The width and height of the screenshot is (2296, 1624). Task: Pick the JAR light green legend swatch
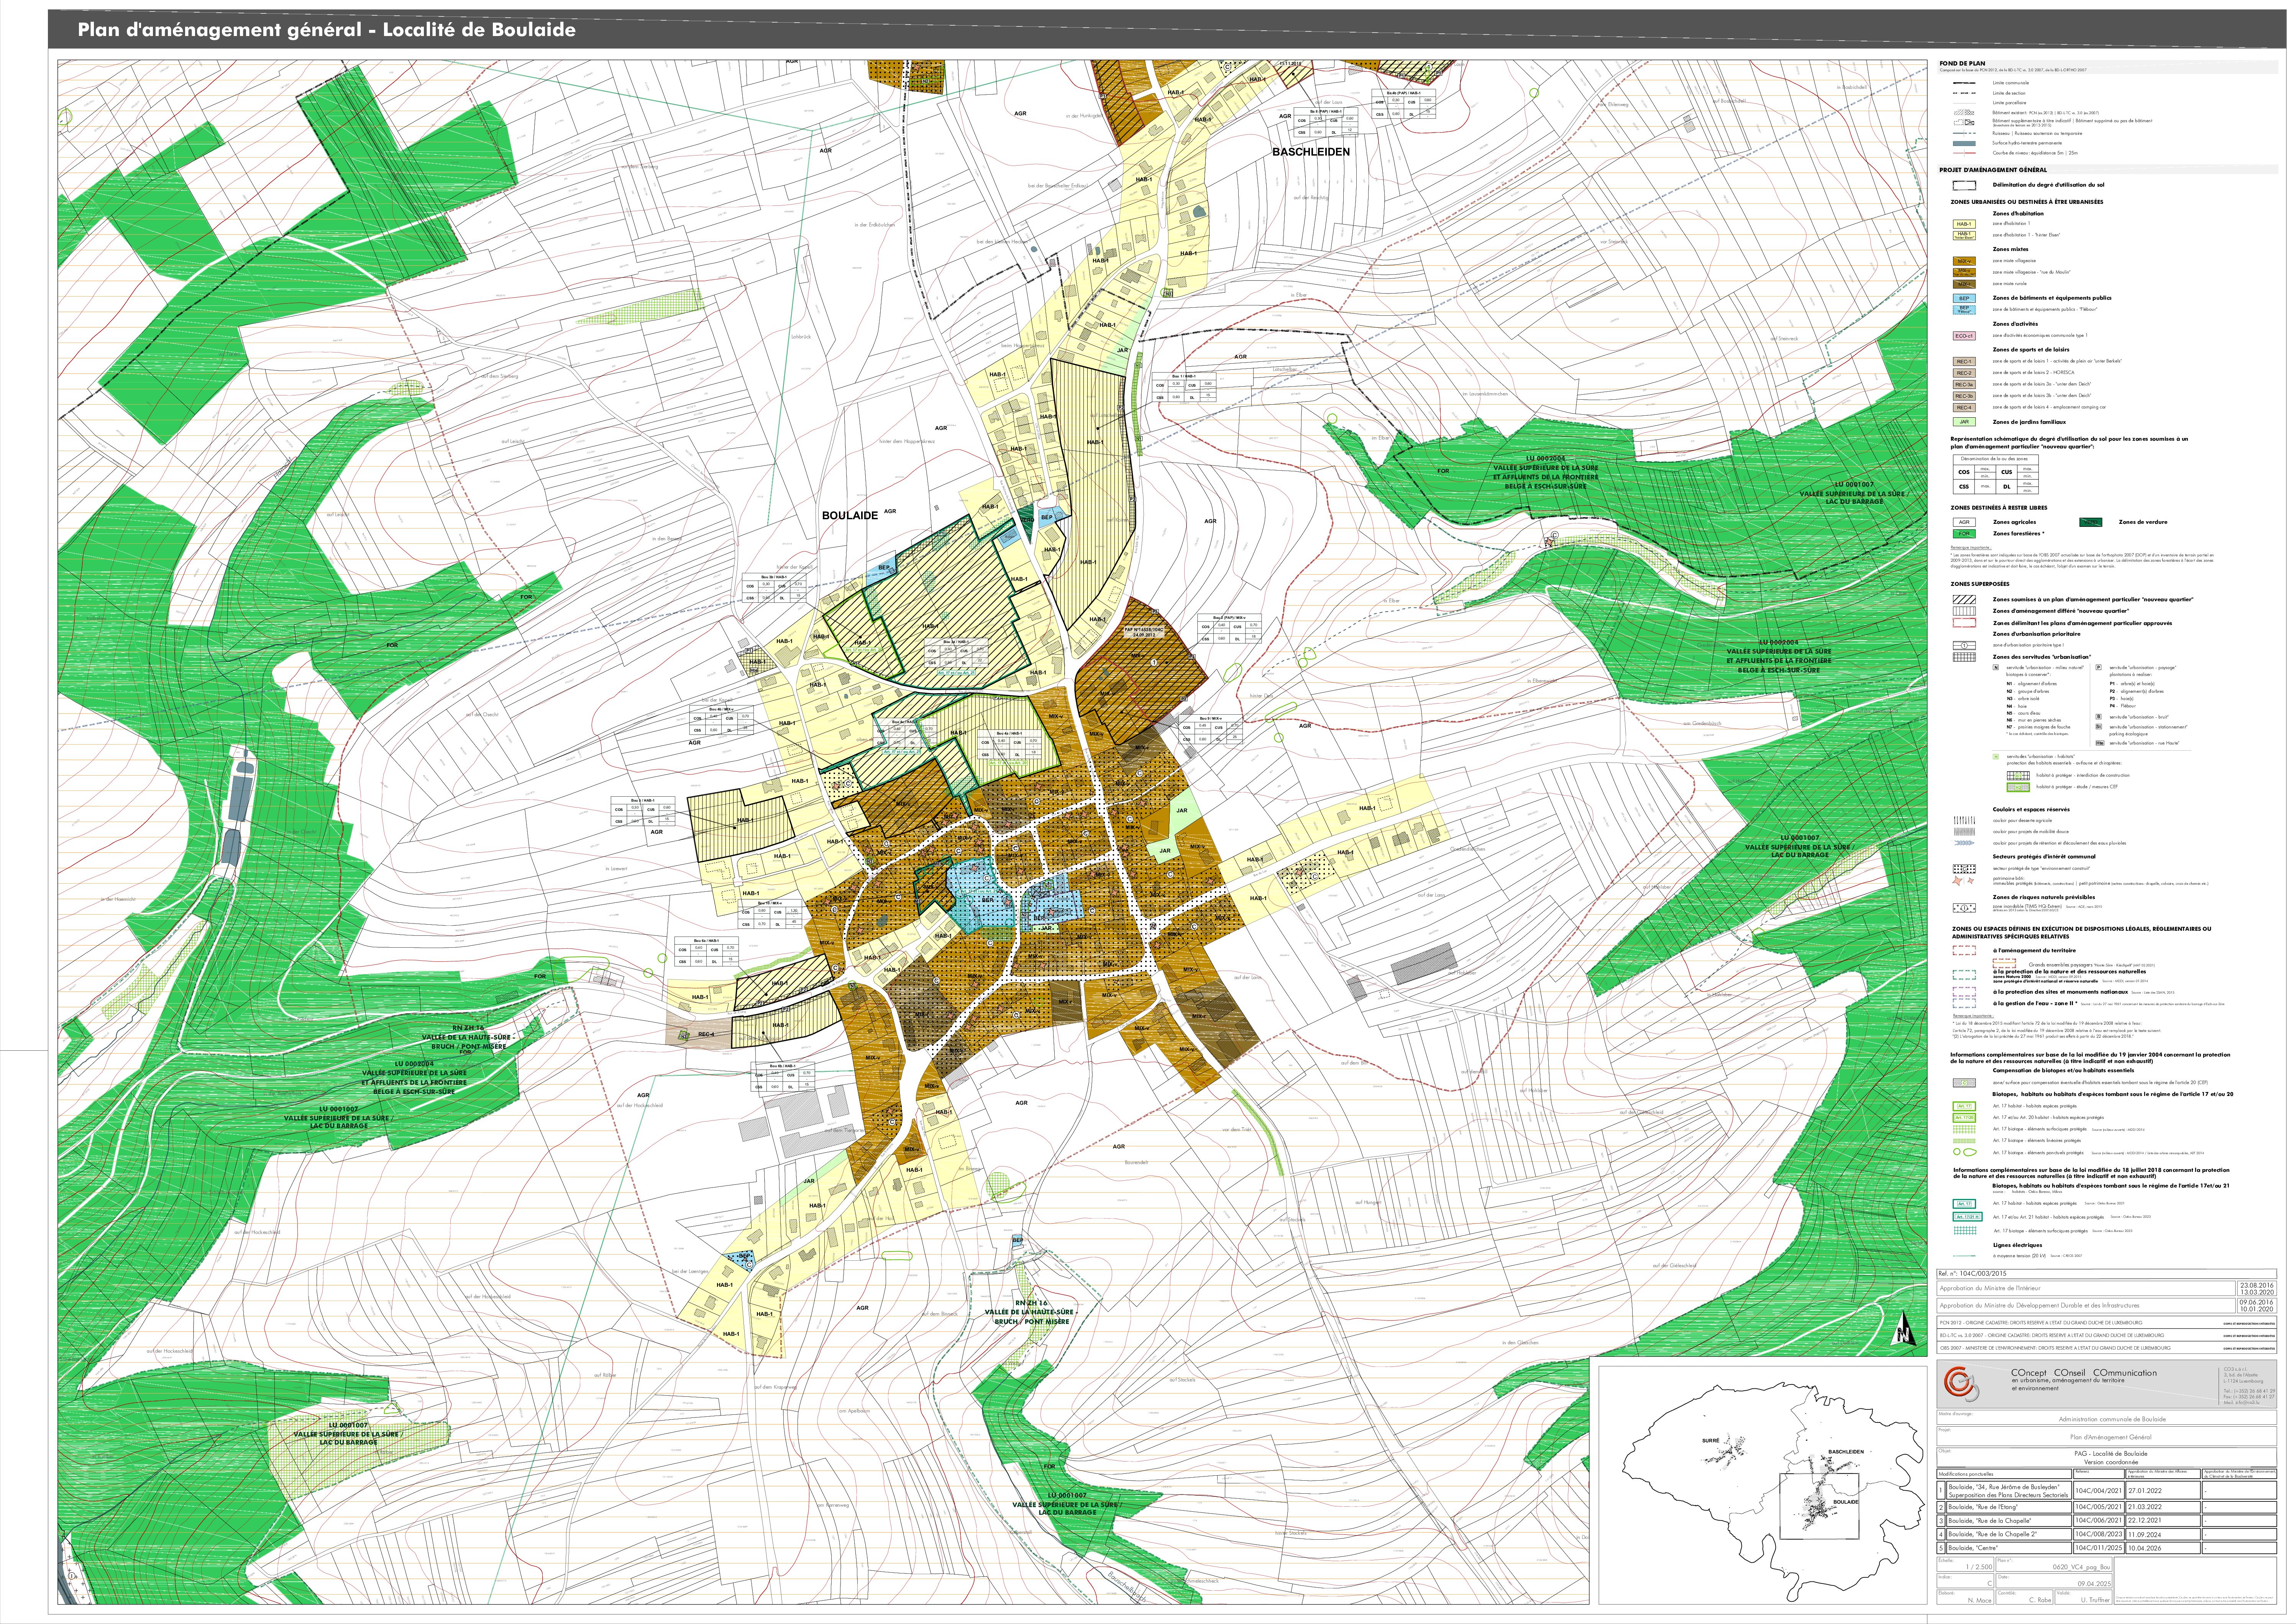click(x=1964, y=422)
